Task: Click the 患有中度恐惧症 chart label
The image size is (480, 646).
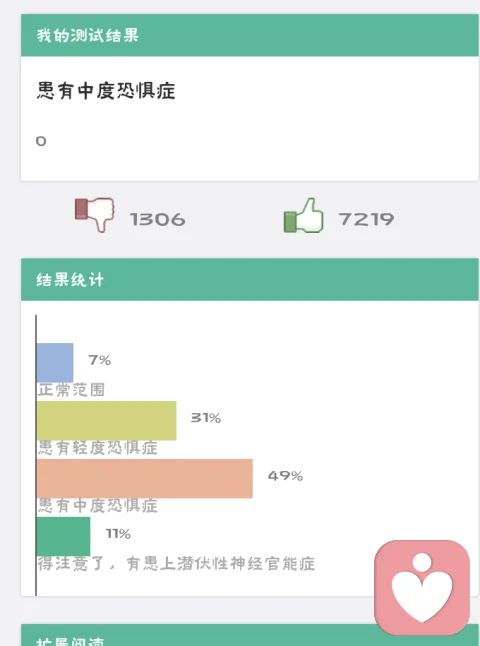Action: pos(98,506)
